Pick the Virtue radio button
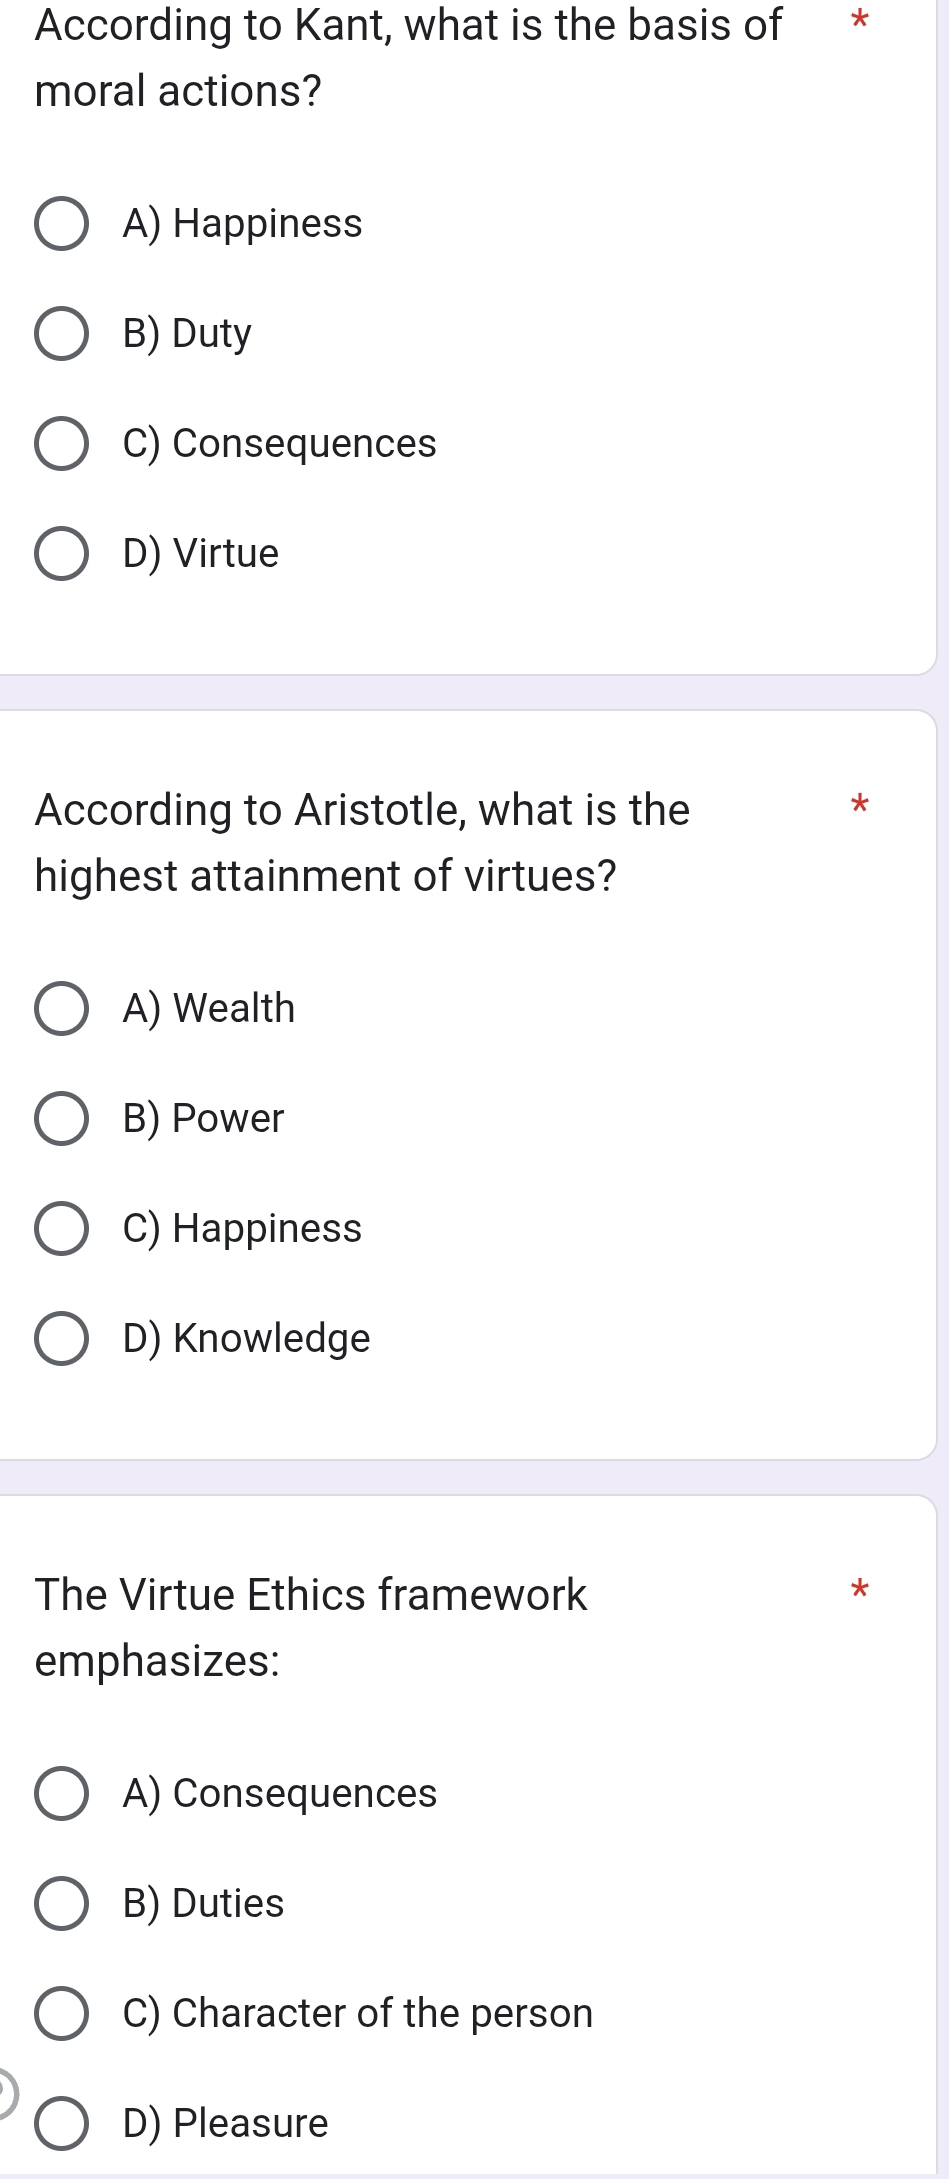The width and height of the screenshot is (949, 2179). pyautogui.click(x=61, y=554)
